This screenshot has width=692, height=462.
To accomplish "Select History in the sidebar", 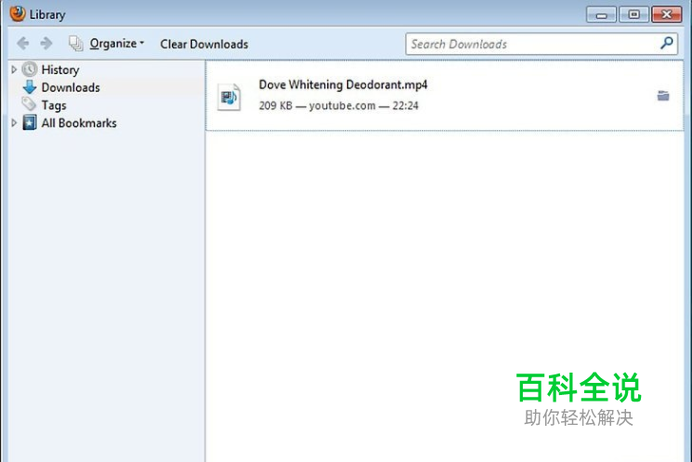I will point(60,70).
